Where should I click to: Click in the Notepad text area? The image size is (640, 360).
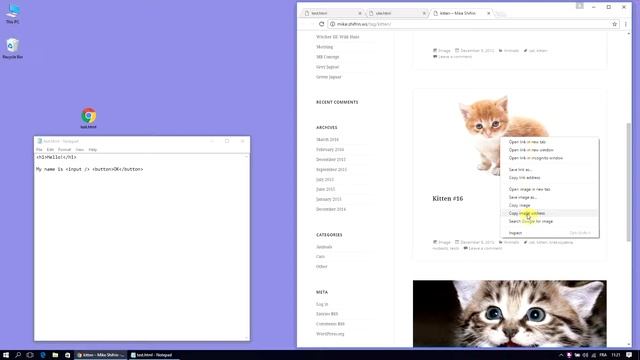coord(140,247)
